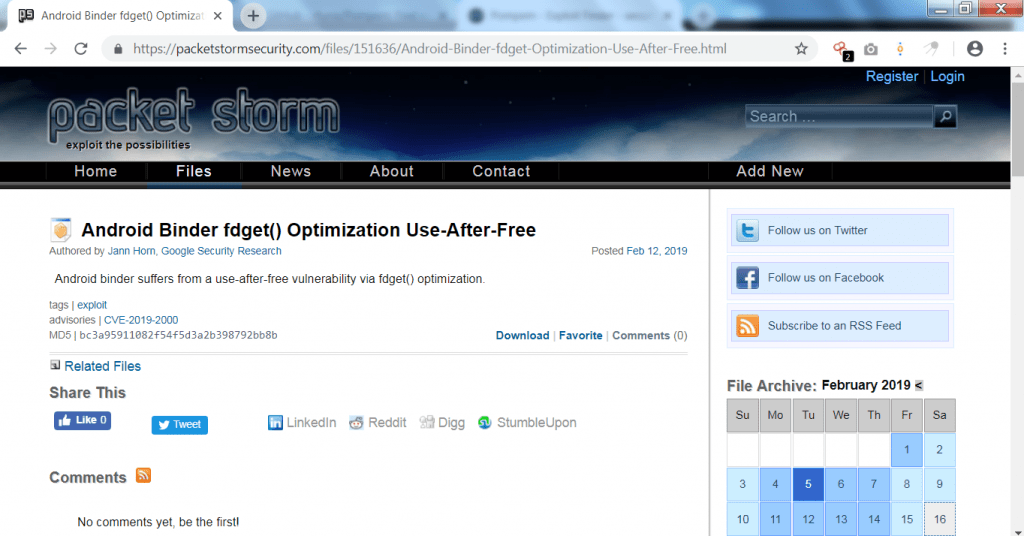Screen dimensions: 1024x536
Task: Go to the Home menu
Action: (x=95, y=171)
